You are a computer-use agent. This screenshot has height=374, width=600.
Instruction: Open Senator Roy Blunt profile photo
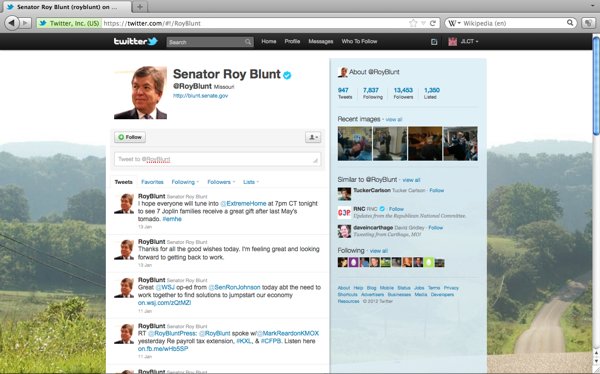(140, 93)
